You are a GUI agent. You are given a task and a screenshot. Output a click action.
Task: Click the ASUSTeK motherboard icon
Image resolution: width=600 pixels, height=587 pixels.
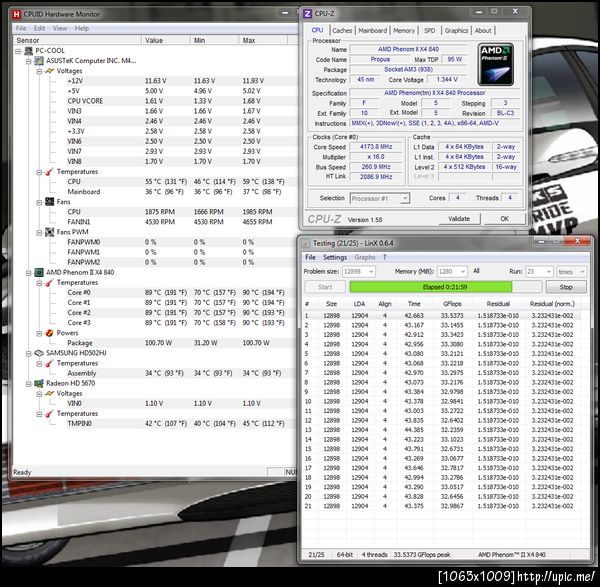(x=39, y=60)
